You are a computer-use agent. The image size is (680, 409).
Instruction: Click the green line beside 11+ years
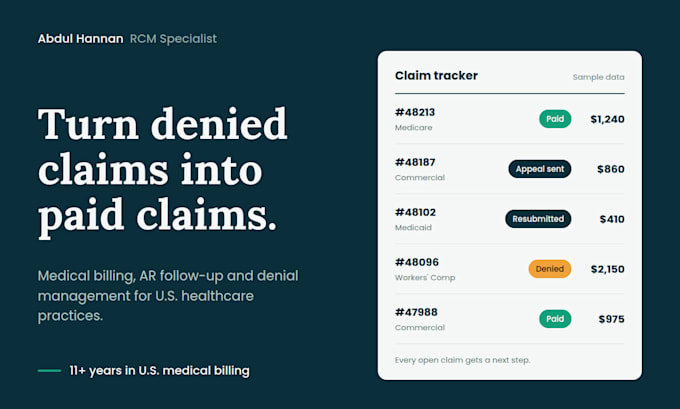coord(49,370)
